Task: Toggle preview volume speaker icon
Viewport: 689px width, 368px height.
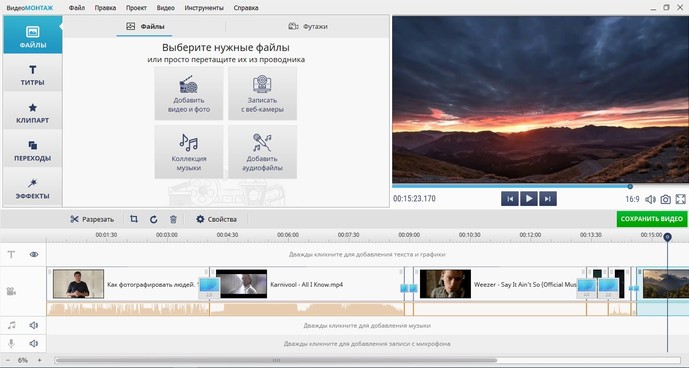Action: click(650, 199)
